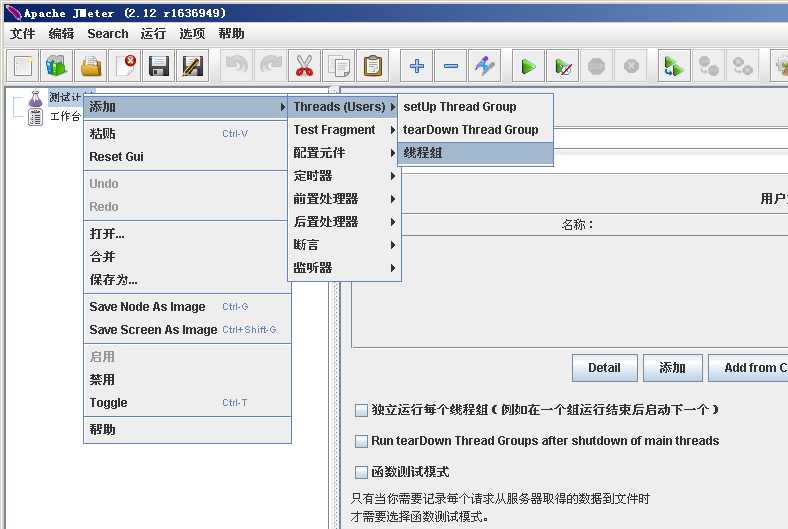Click the Open file folder icon
Screen dimensions: 788x529
coord(90,66)
